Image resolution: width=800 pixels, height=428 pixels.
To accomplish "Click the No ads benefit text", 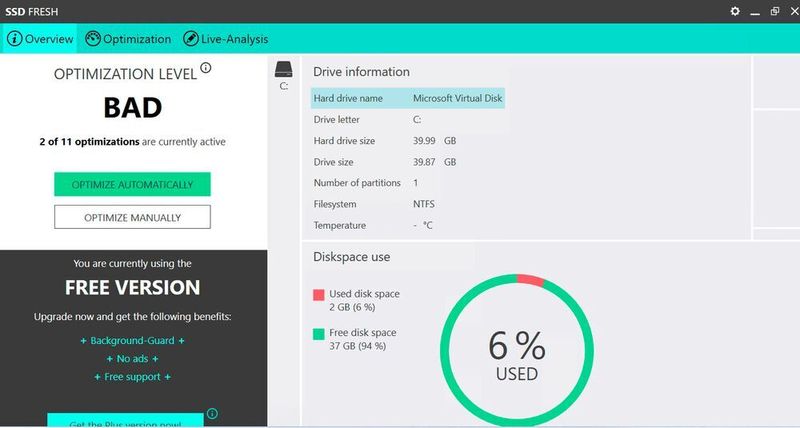I will (x=132, y=359).
